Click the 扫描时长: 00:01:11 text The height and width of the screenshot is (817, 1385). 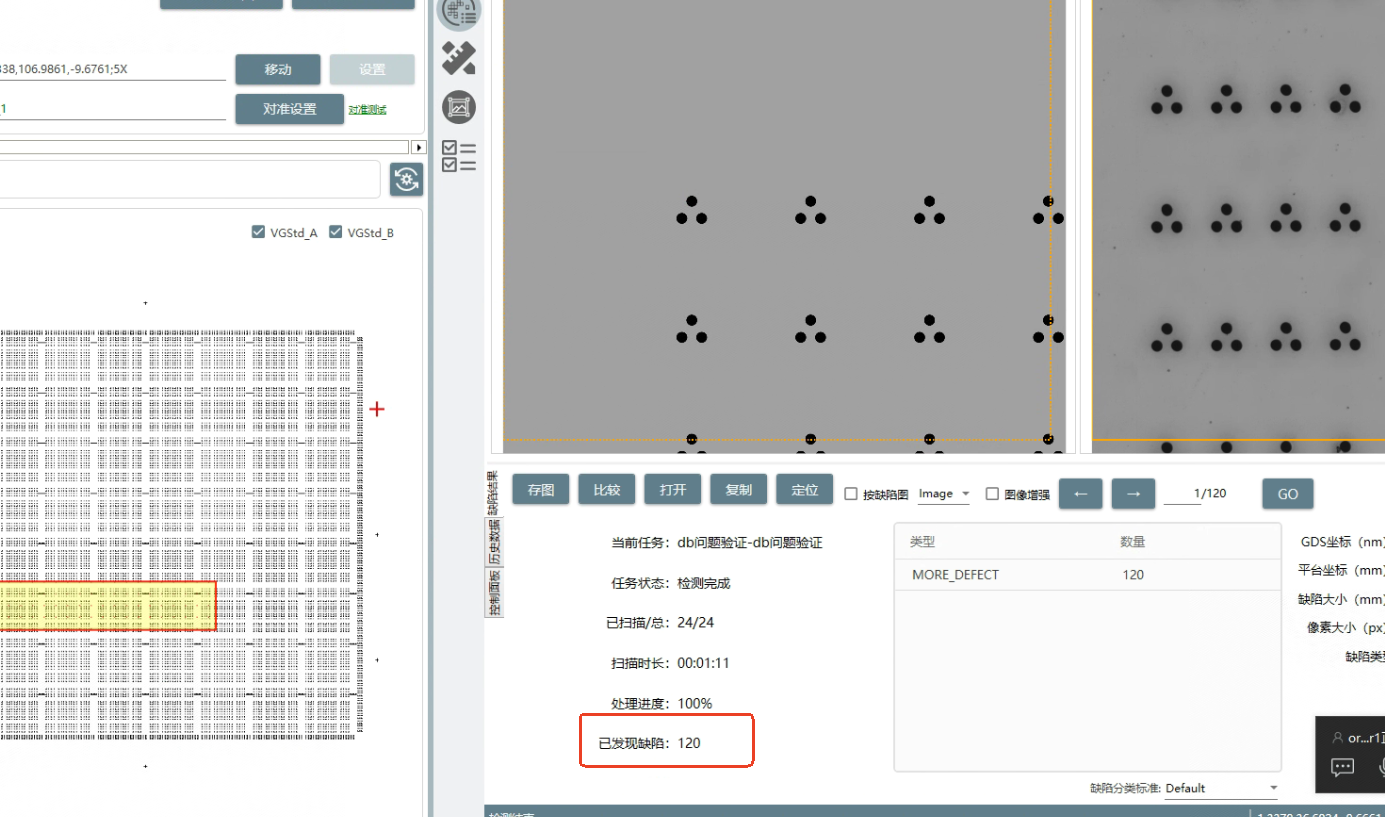(669, 663)
